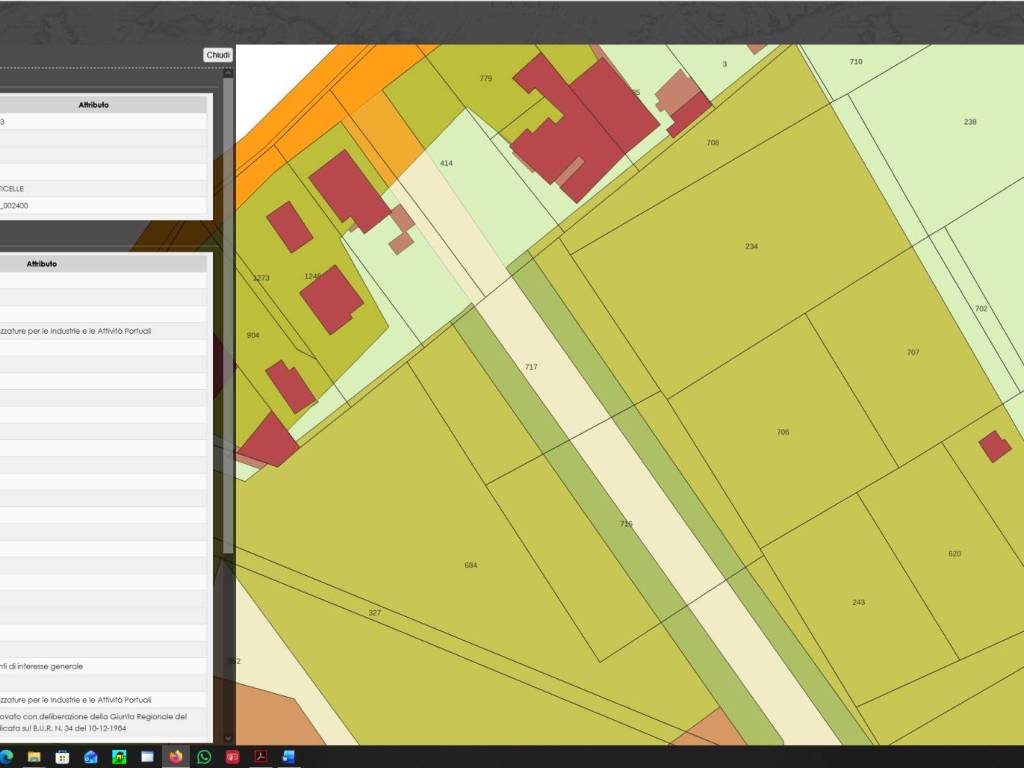The height and width of the screenshot is (768, 1024).
Task: Open WhatsApp from the taskbar
Action: (x=204, y=757)
